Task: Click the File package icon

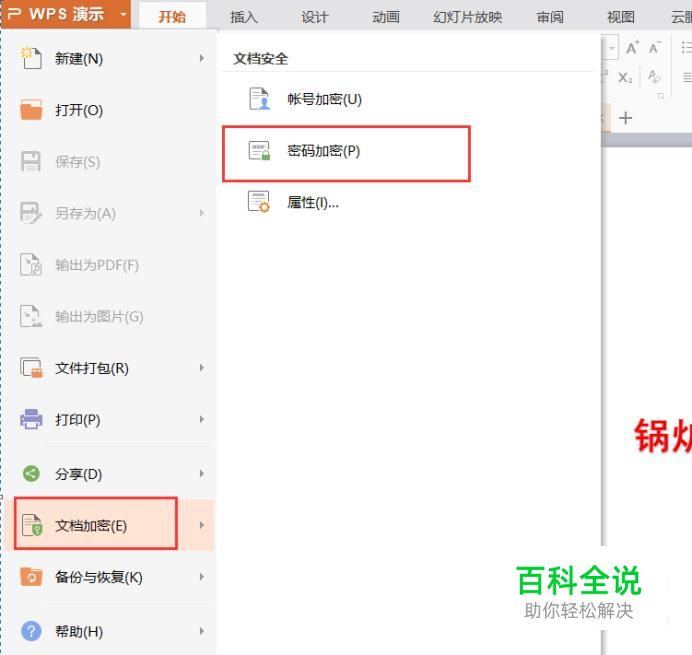Action: click(31, 368)
